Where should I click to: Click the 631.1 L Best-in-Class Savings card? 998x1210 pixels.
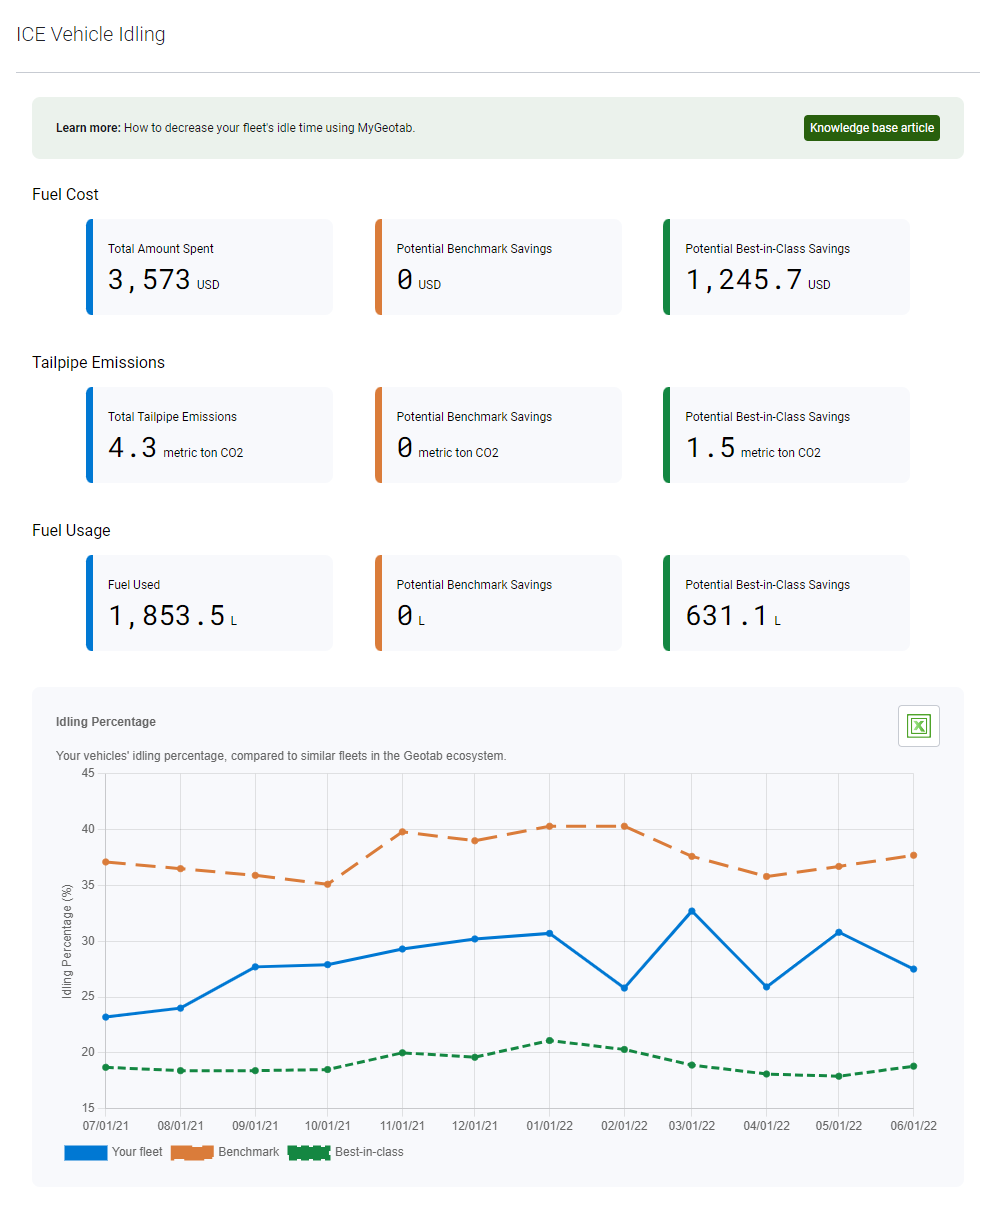(x=786, y=603)
